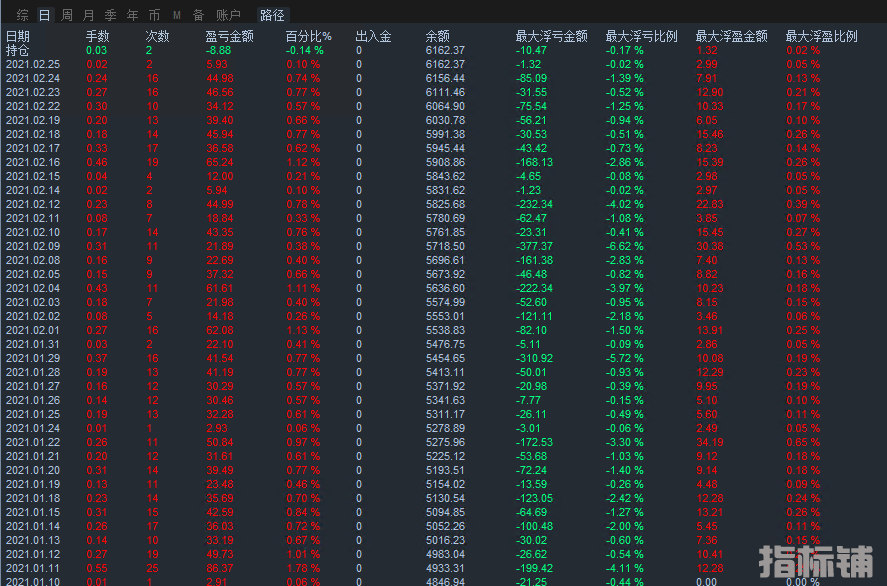Click the 路径 path button
The image size is (887, 586).
pos(272,15)
